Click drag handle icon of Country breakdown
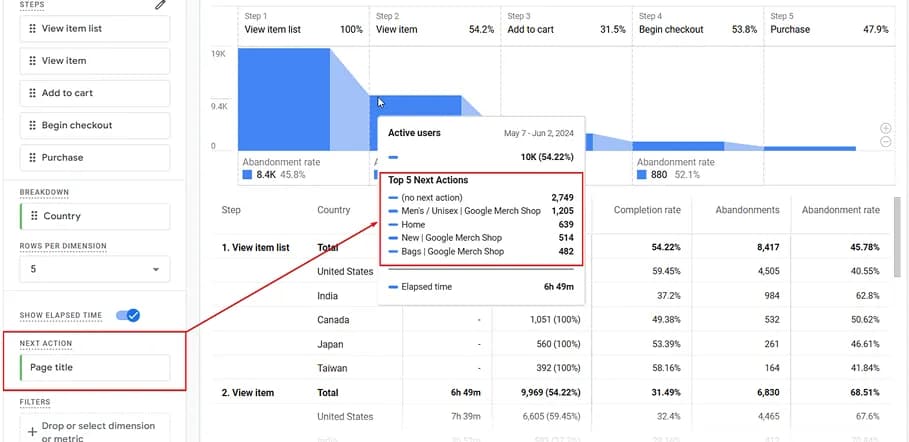This screenshot has height=442, width=909. pyautogui.click(x=34, y=216)
